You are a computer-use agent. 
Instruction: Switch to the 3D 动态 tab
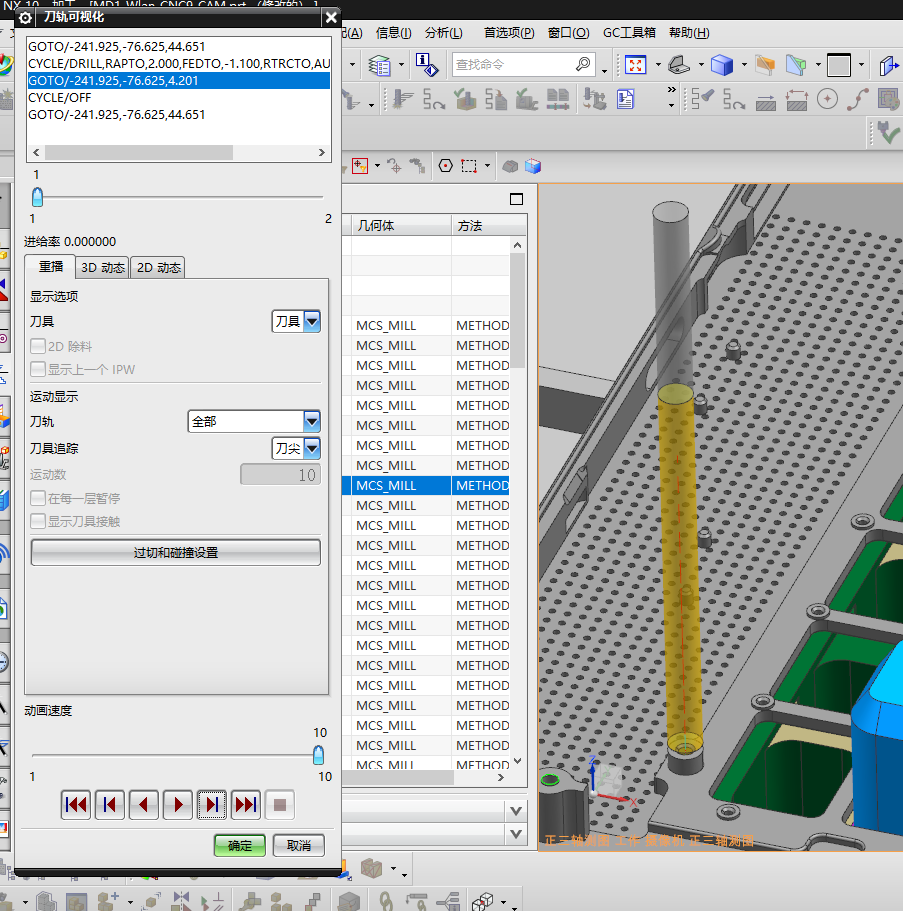tap(103, 267)
